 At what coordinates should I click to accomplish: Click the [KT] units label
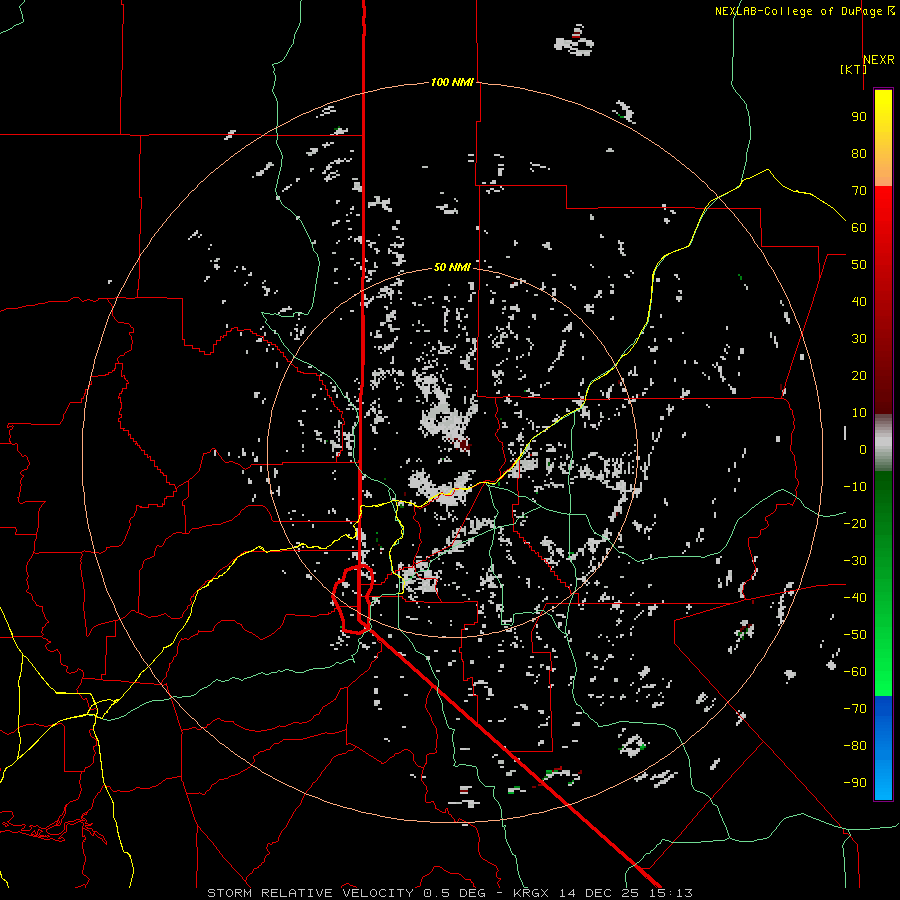pyautogui.click(x=853, y=69)
